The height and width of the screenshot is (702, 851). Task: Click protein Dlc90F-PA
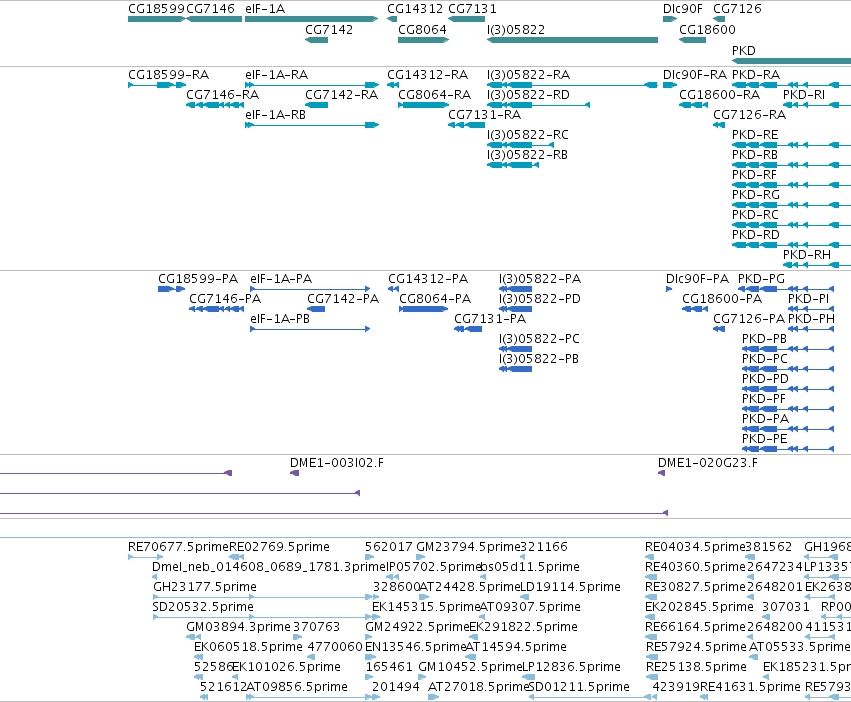pyautogui.click(x=697, y=279)
